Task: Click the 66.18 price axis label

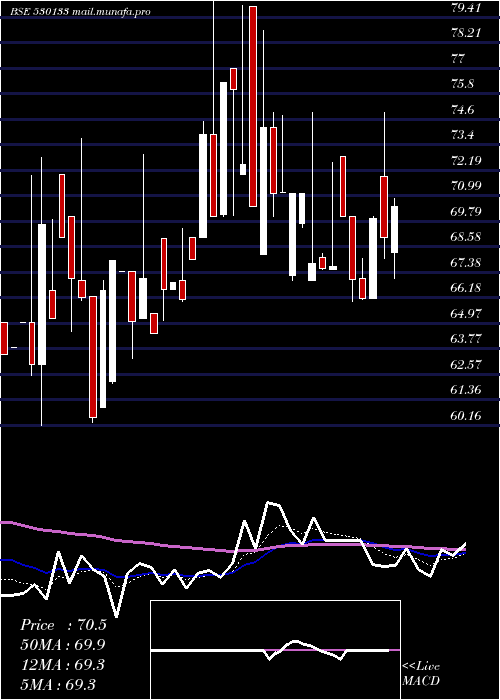Action: tap(466, 288)
